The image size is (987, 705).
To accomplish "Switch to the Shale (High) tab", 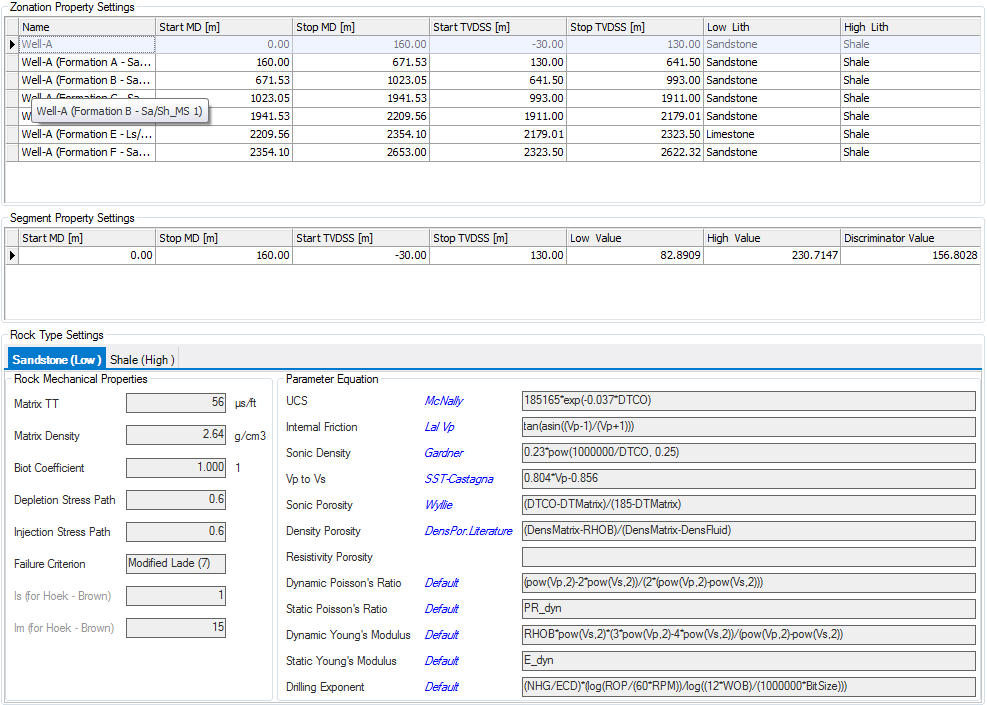I will pyautogui.click(x=142, y=360).
